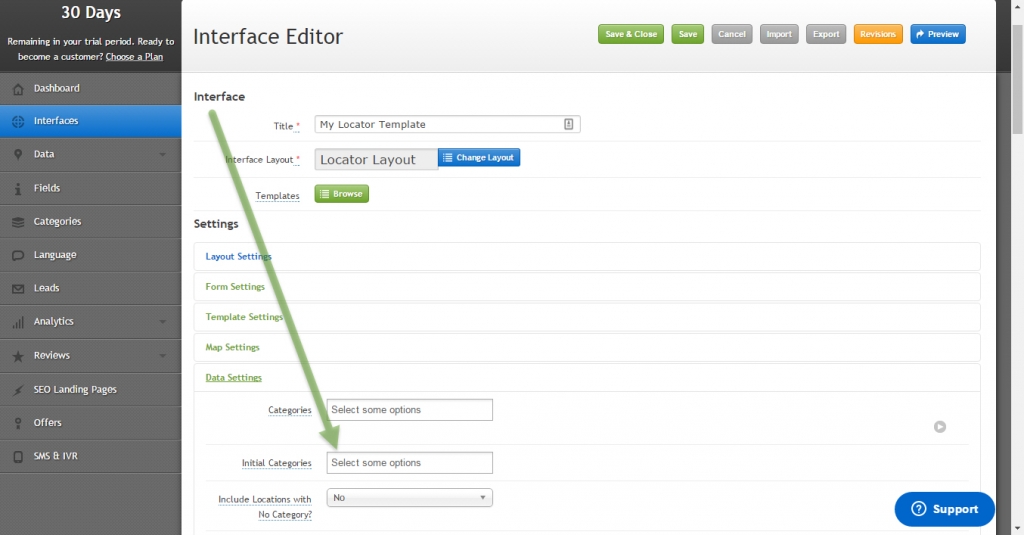Open the Include Locations with No Category dropdown
This screenshot has width=1024, height=535.
click(409, 498)
